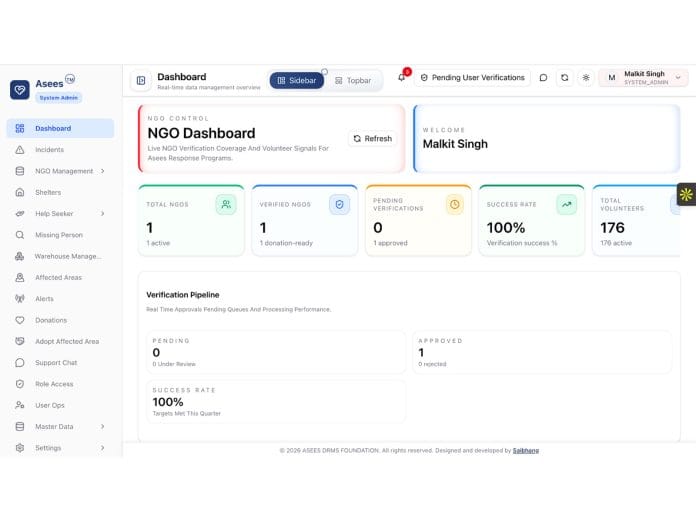The height and width of the screenshot is (522, 696).
Task: Click the "Targets Met This Quarter" text
Action: point(186,413)
